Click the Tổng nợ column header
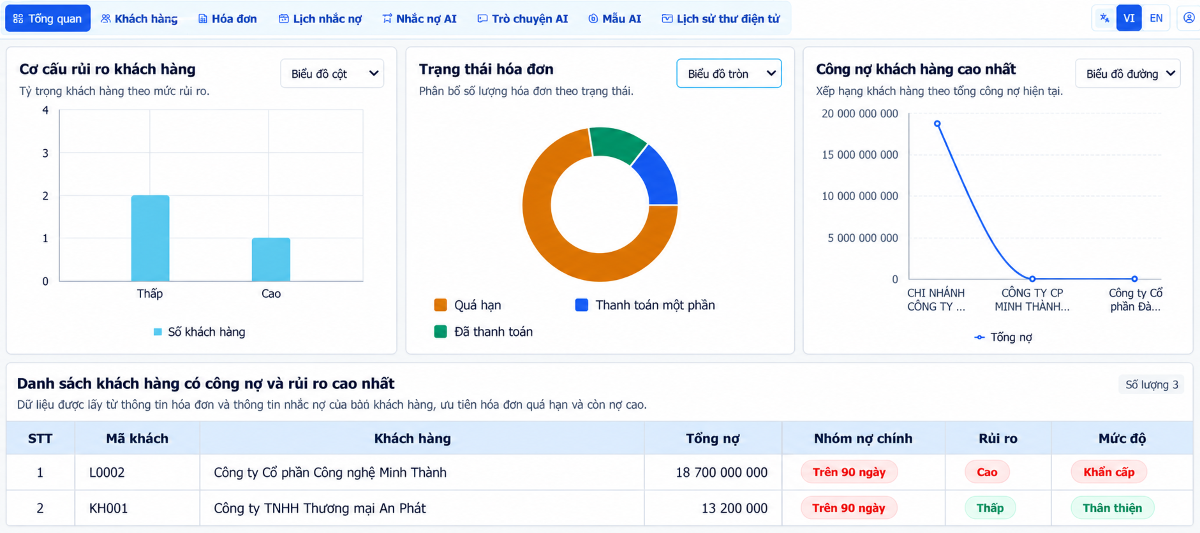 [x=713, y=438]
